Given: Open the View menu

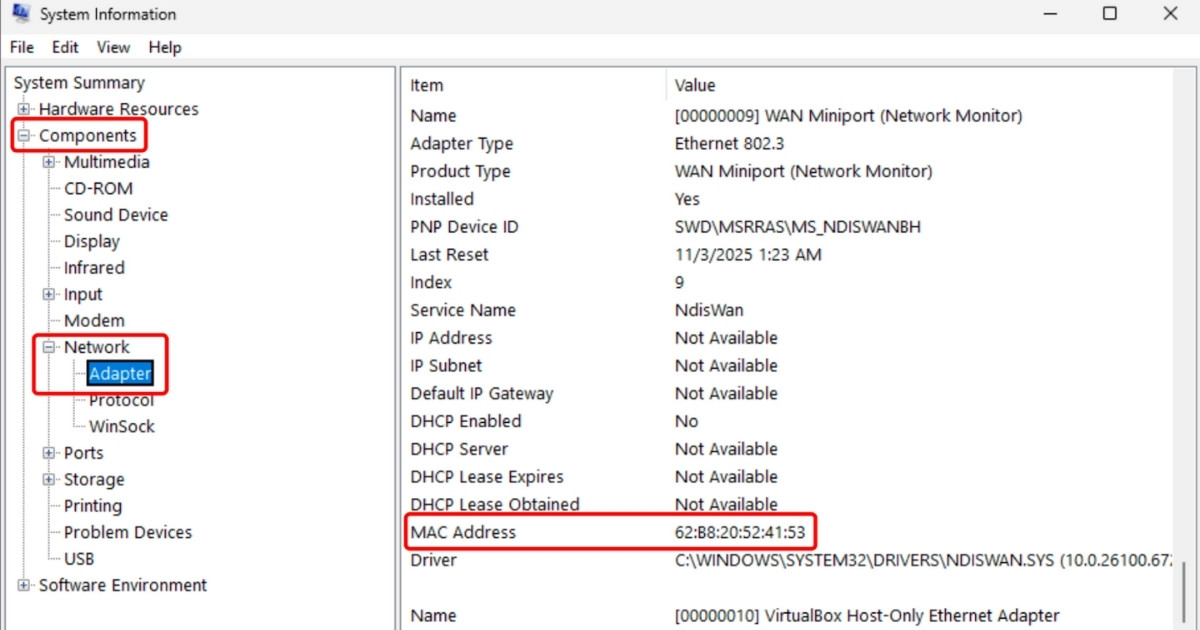Looking at the screenshot, I should [x=112, y=47].
